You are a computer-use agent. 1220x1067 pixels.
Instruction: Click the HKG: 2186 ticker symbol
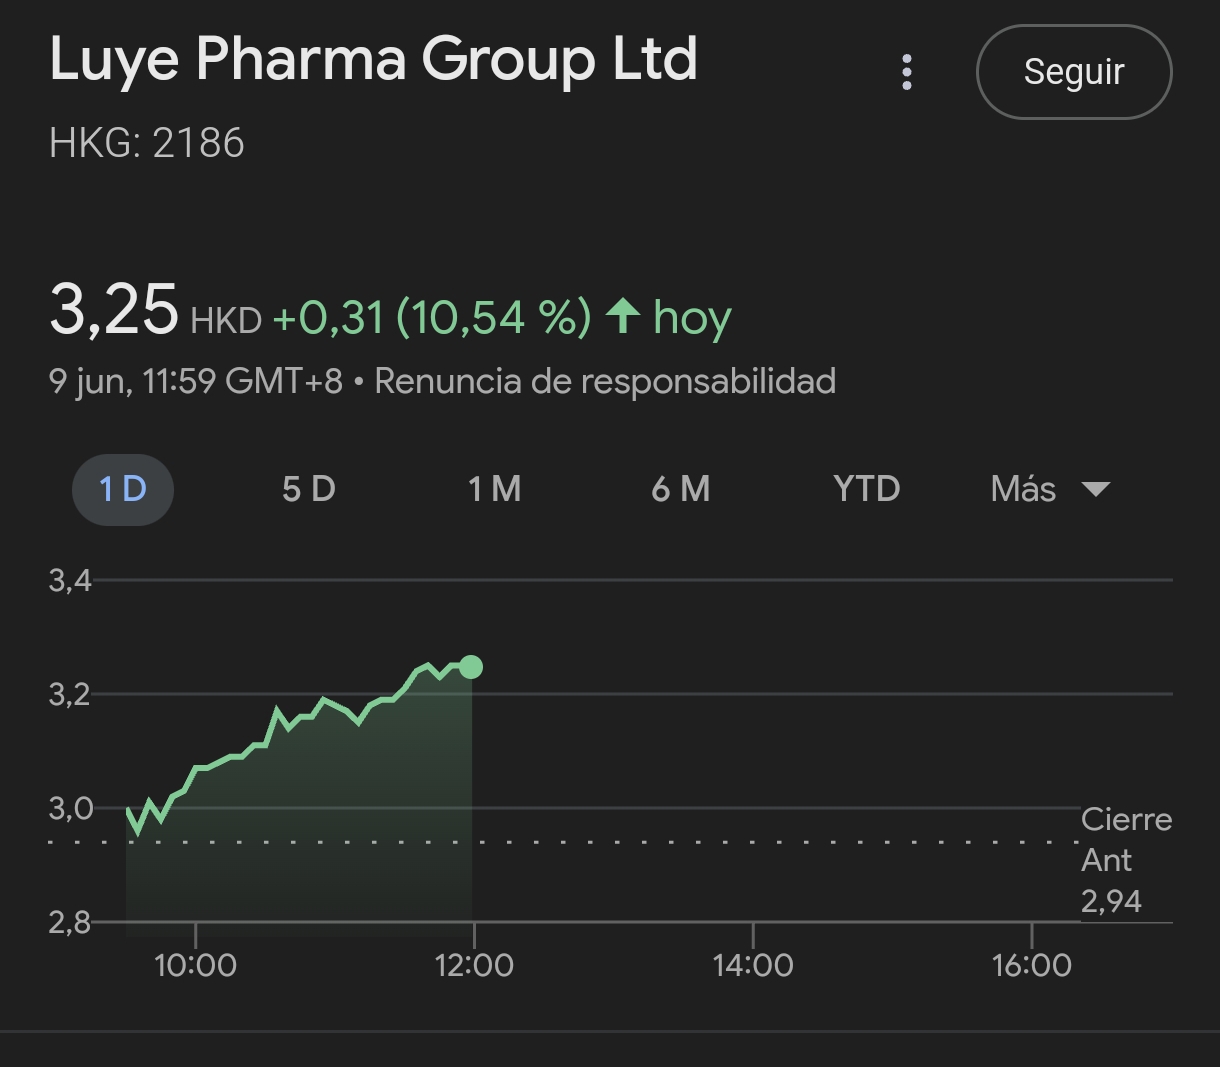point(147,143)
